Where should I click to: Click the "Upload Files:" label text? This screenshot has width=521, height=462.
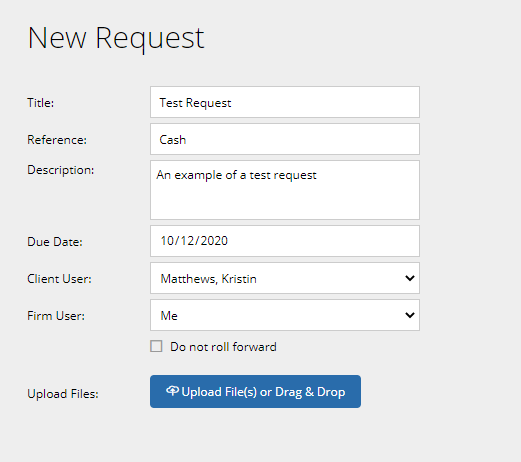63,394
